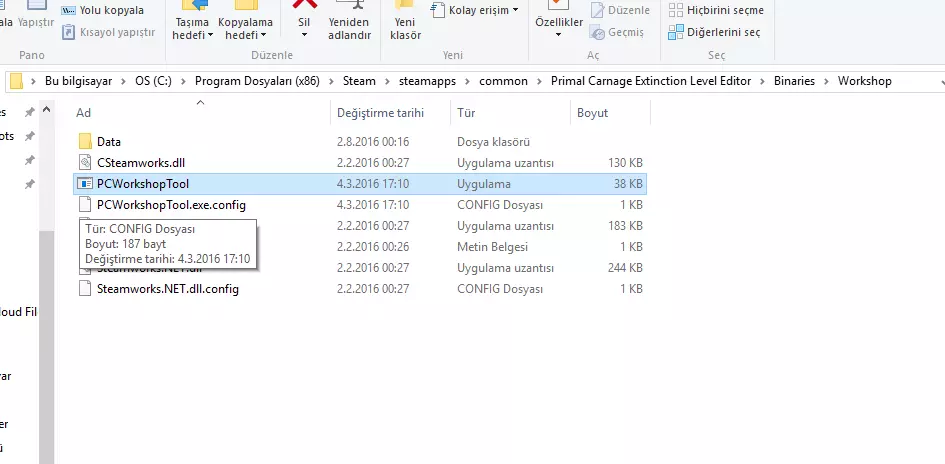Select PCWorkshopTool.exe.config file icon
Viewport: 945px width, 464px height.
(x=85, y=205)
